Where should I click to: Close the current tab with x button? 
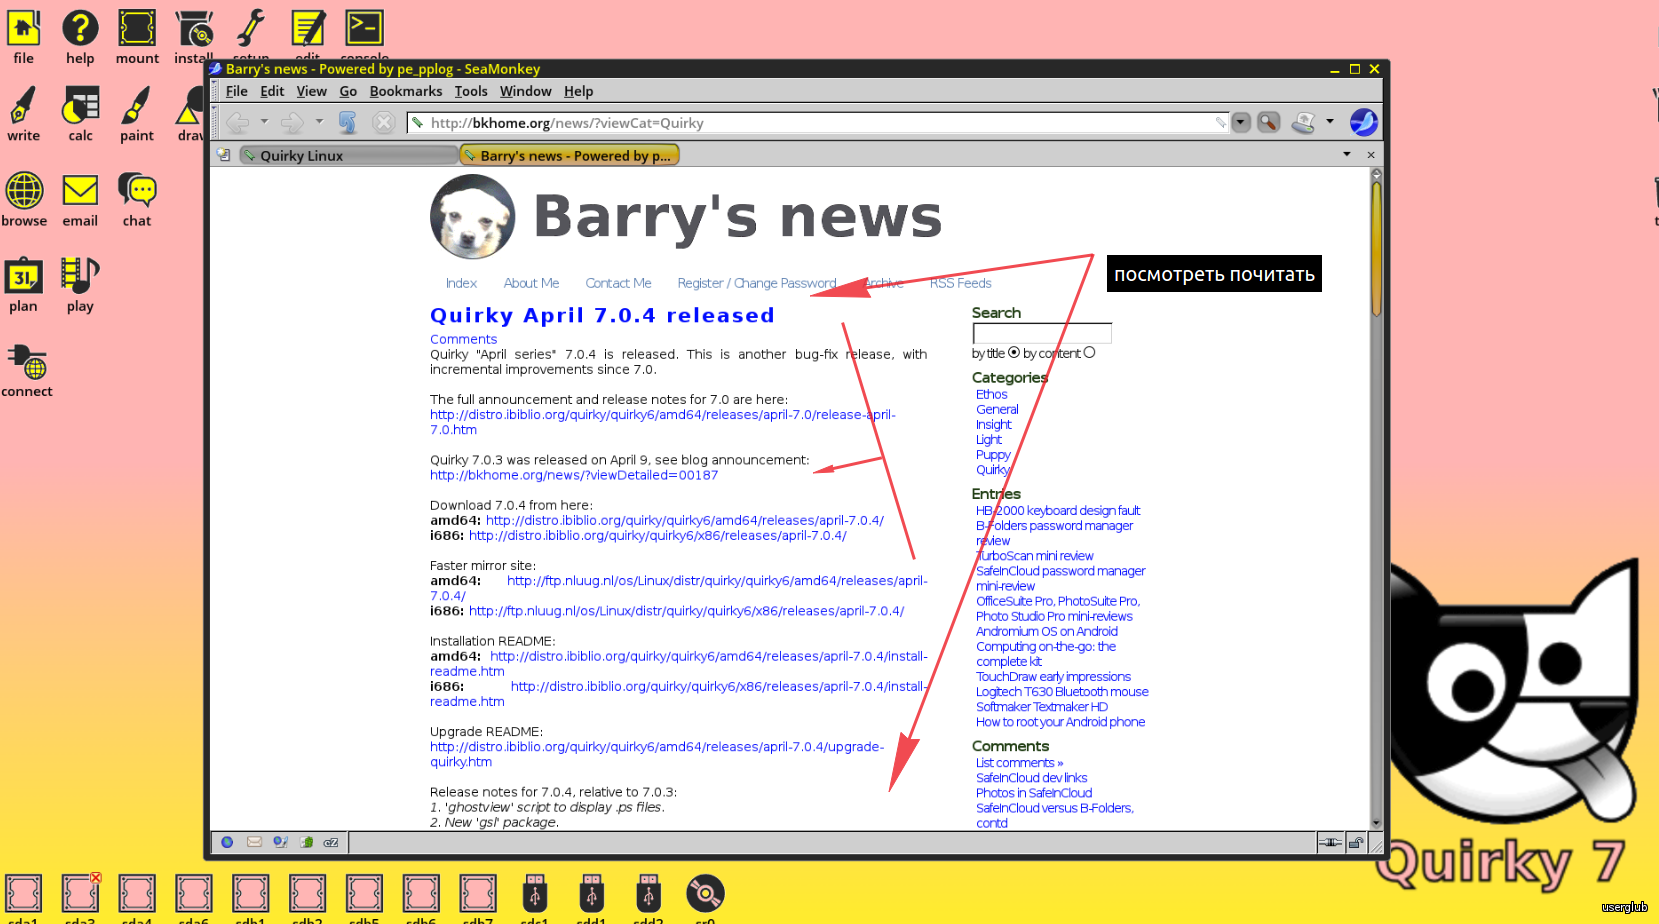point(1370,155)
